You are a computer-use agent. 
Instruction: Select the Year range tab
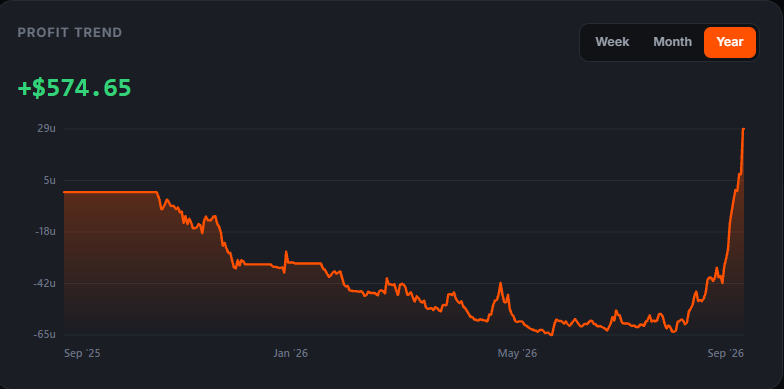[x=730, y=42]
